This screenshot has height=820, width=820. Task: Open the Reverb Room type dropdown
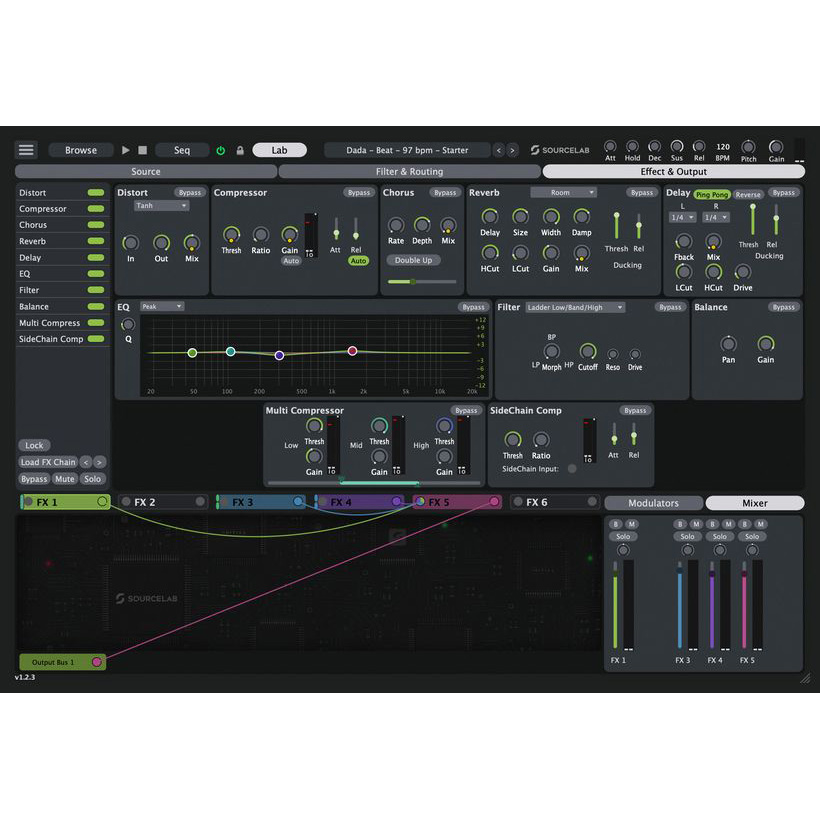(x=563, y=192)
